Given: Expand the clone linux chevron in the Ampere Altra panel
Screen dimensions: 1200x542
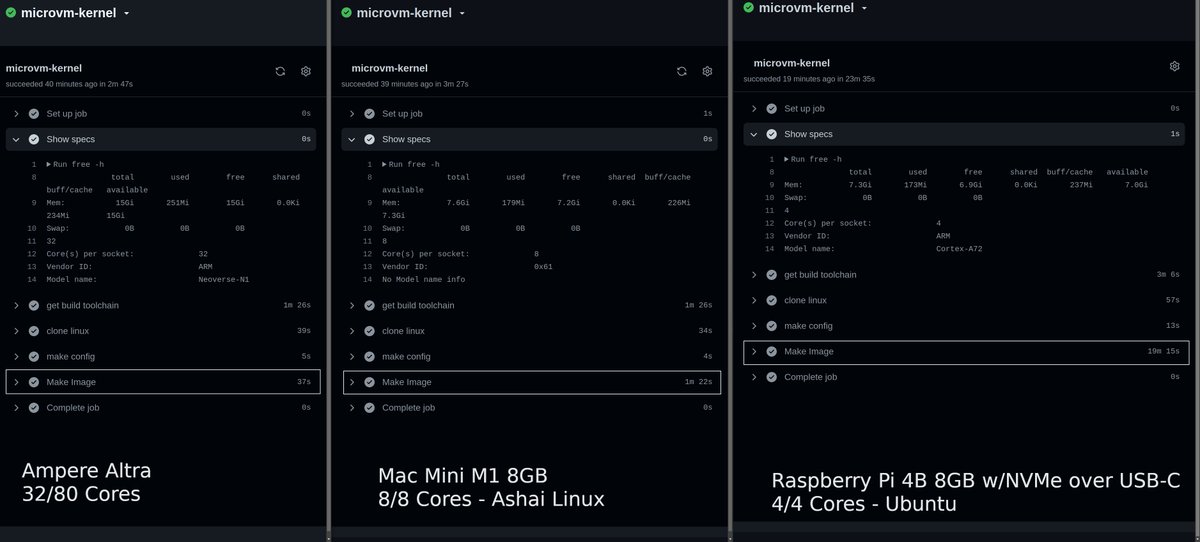Looking at the screenshot, I should coord(17,331).
